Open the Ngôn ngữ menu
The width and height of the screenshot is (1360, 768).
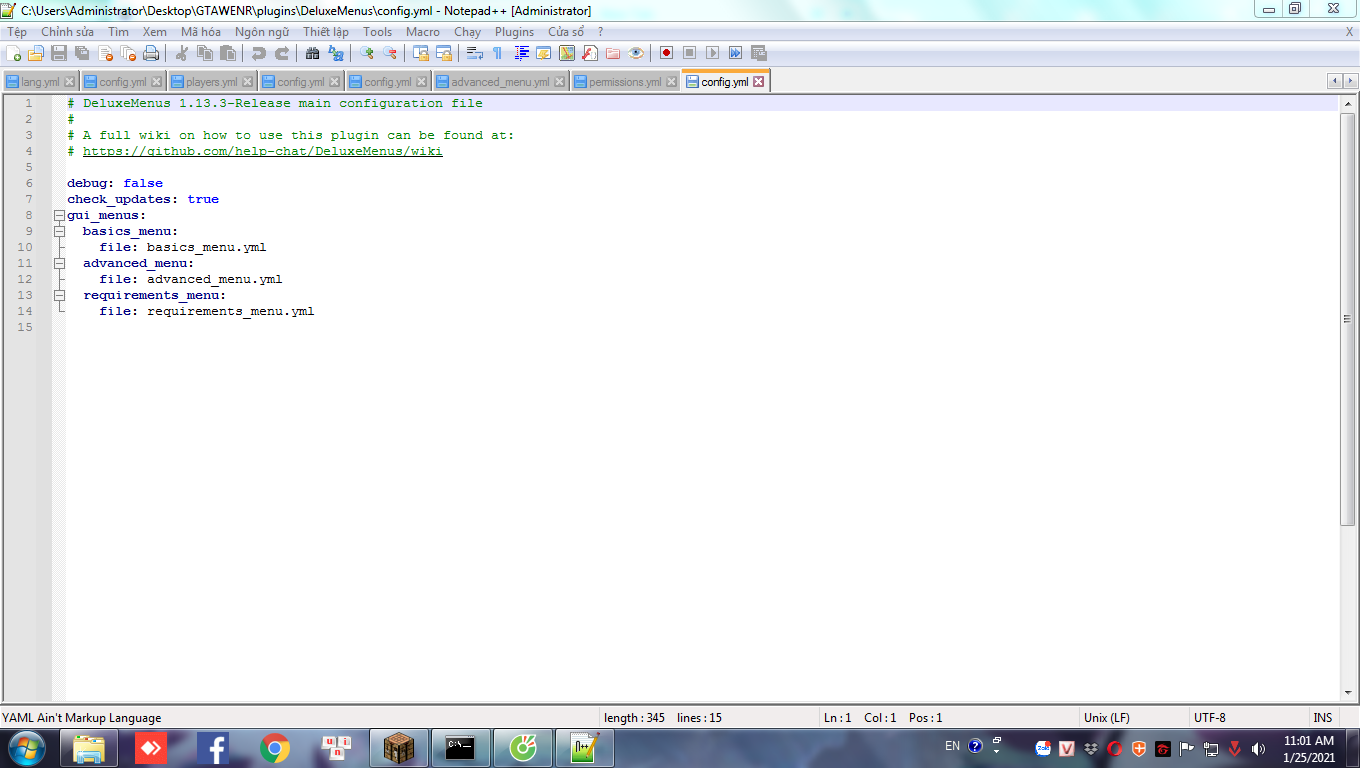click(x=262, y=32)
